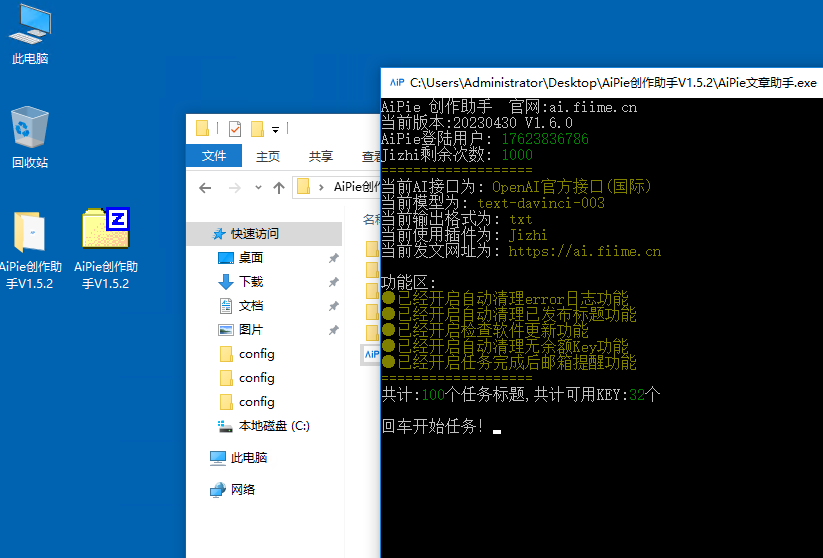Viewport: 823px width, 558px height.
Task: Open 文档 in the navigation pane
Action: pos(250,306)
